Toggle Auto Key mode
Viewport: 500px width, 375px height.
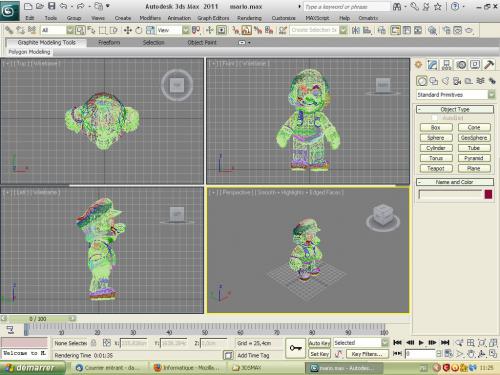319,343
